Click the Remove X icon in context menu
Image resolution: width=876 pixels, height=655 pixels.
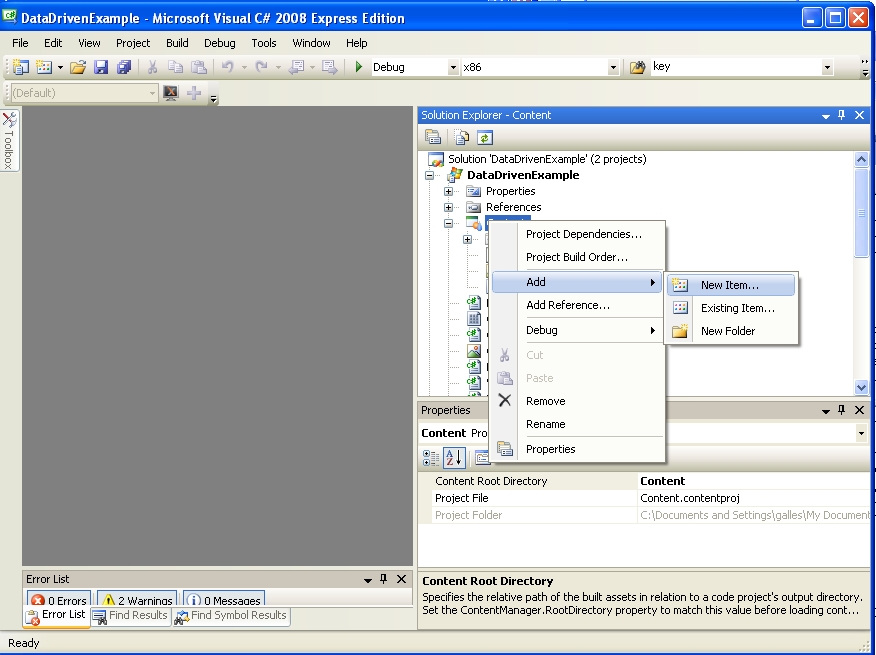(504, 400)
